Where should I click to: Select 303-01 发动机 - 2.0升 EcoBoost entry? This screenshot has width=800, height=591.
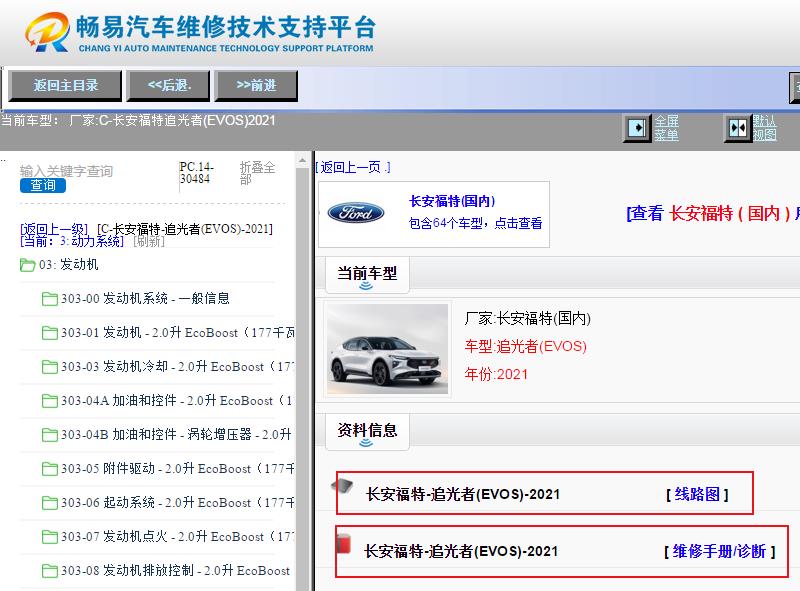point(178,333)
